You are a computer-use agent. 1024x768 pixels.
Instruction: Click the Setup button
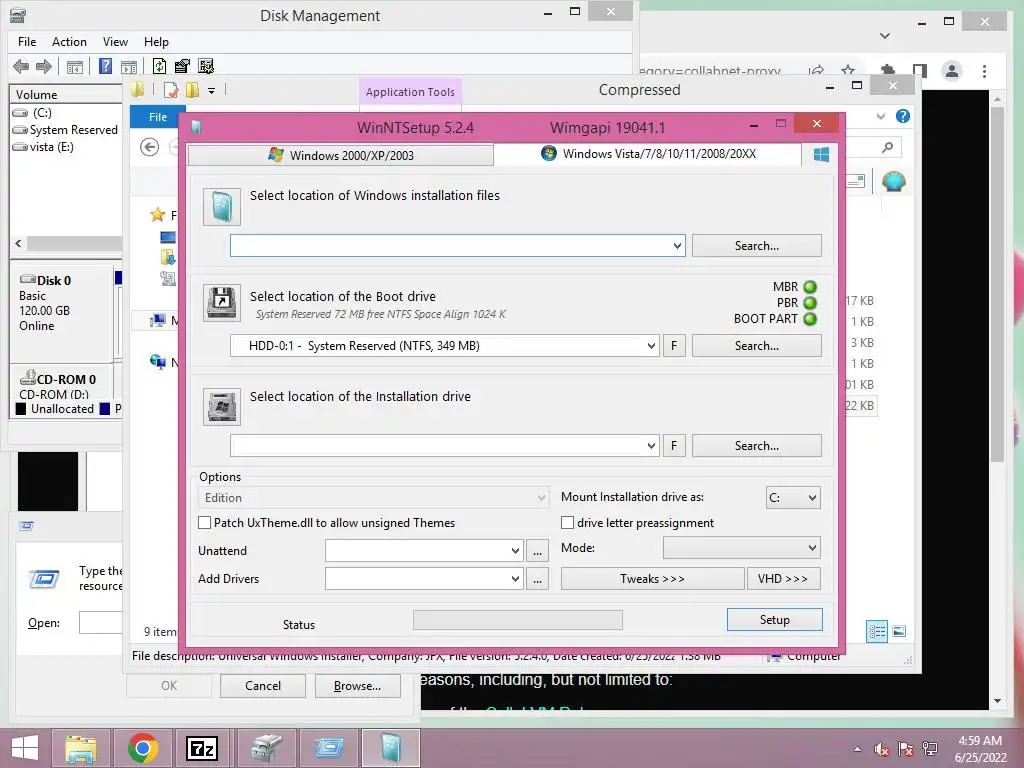[x=775, y=620]
